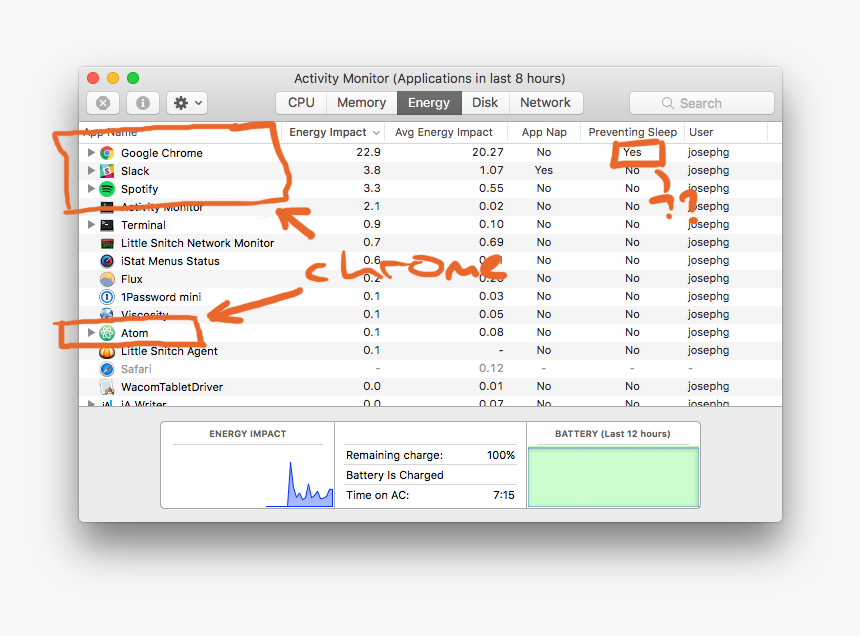Select Little Snitch Network Monitor row
The height and width of the screenshot is (636, 860).
click(430, 243)
